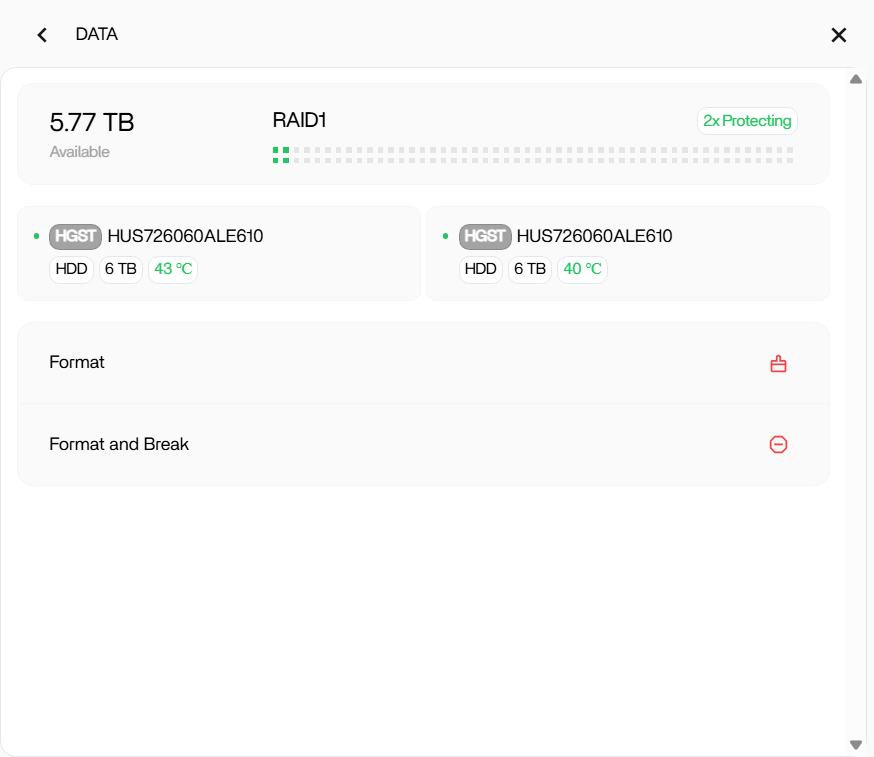The height and width of the screenshot is (757, 874).
Task: Click the red Format broom icon
Action: click(x=778, y=364)
